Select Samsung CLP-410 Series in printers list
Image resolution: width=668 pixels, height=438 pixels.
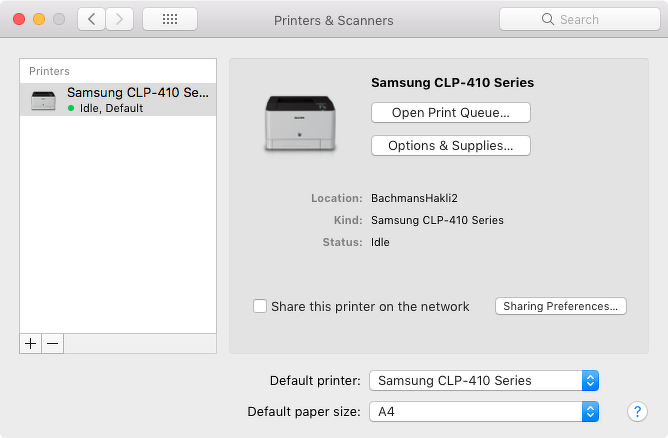coord(137,93)
